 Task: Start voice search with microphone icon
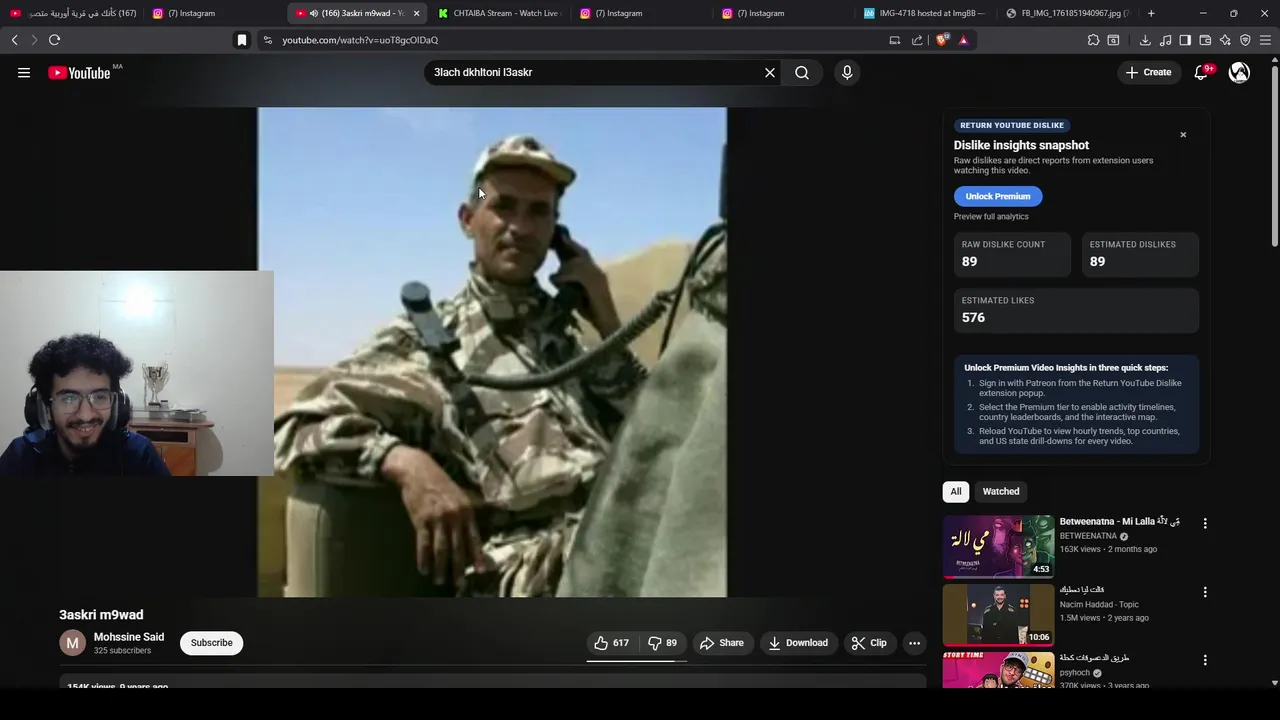pyautogui.click(x=847, y=72)
